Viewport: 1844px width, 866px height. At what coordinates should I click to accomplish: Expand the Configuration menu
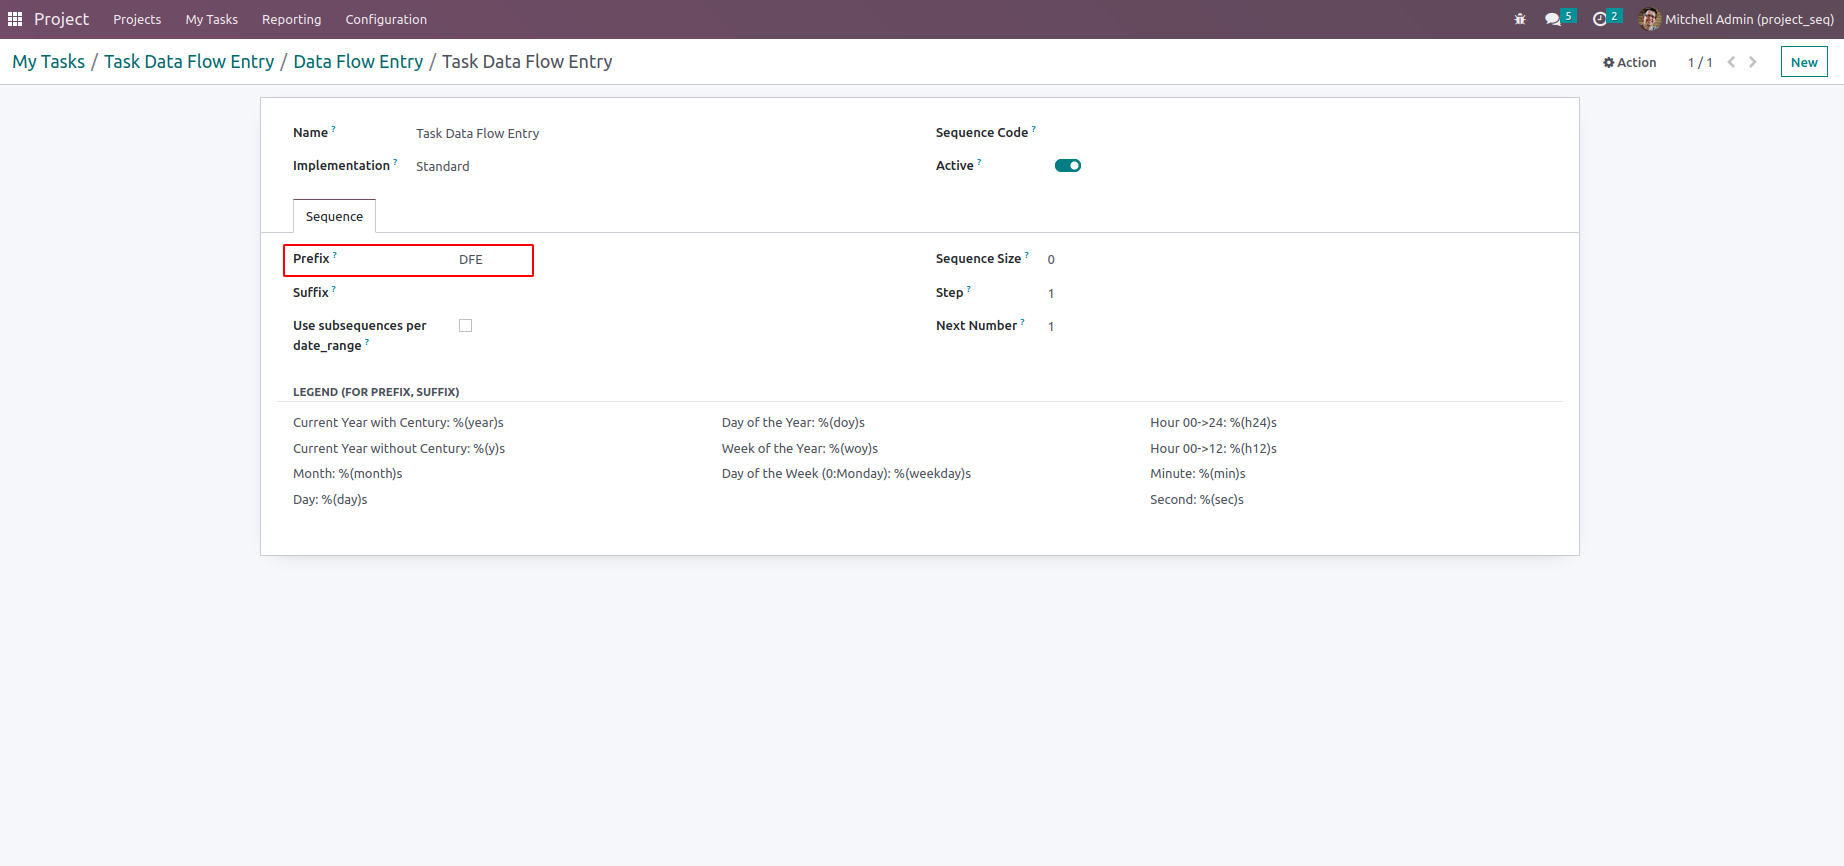pos(386,19)
